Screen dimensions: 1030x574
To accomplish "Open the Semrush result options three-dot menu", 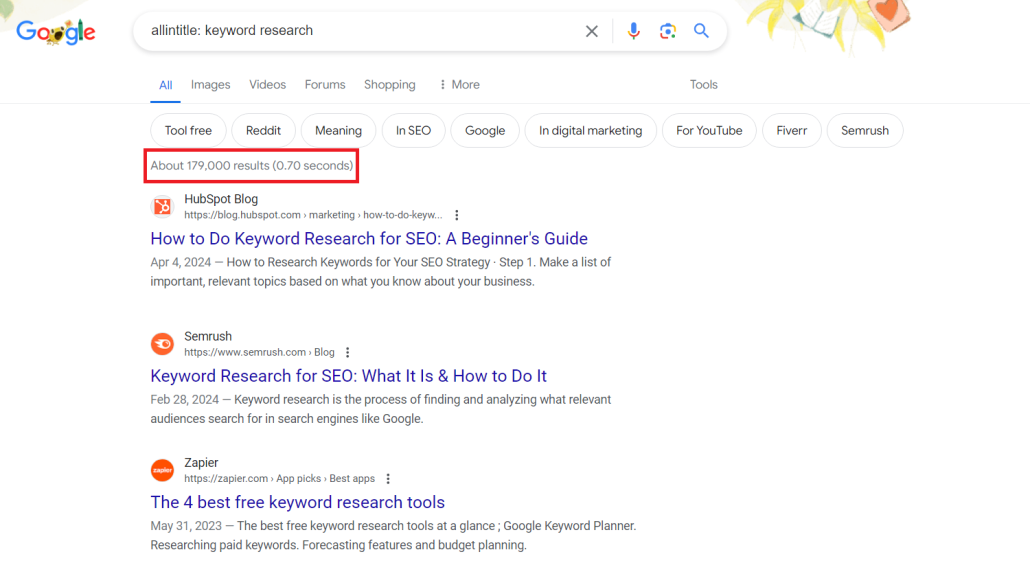I will [347, 352].
